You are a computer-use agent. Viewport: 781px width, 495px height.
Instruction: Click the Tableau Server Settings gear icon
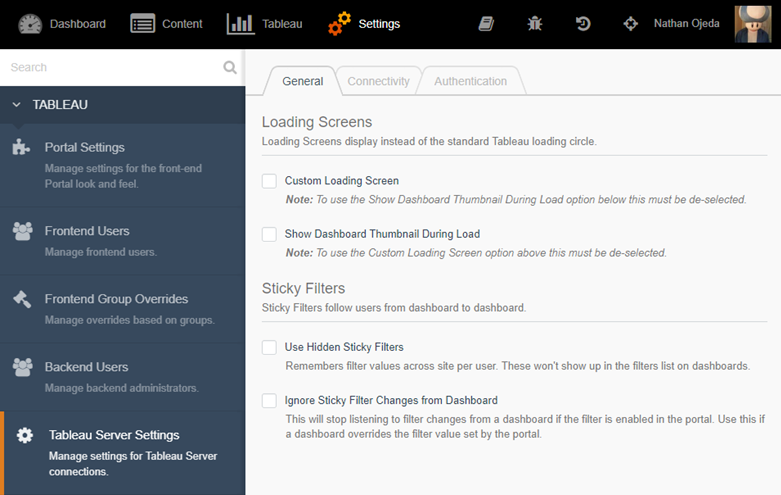pos(24,435)
